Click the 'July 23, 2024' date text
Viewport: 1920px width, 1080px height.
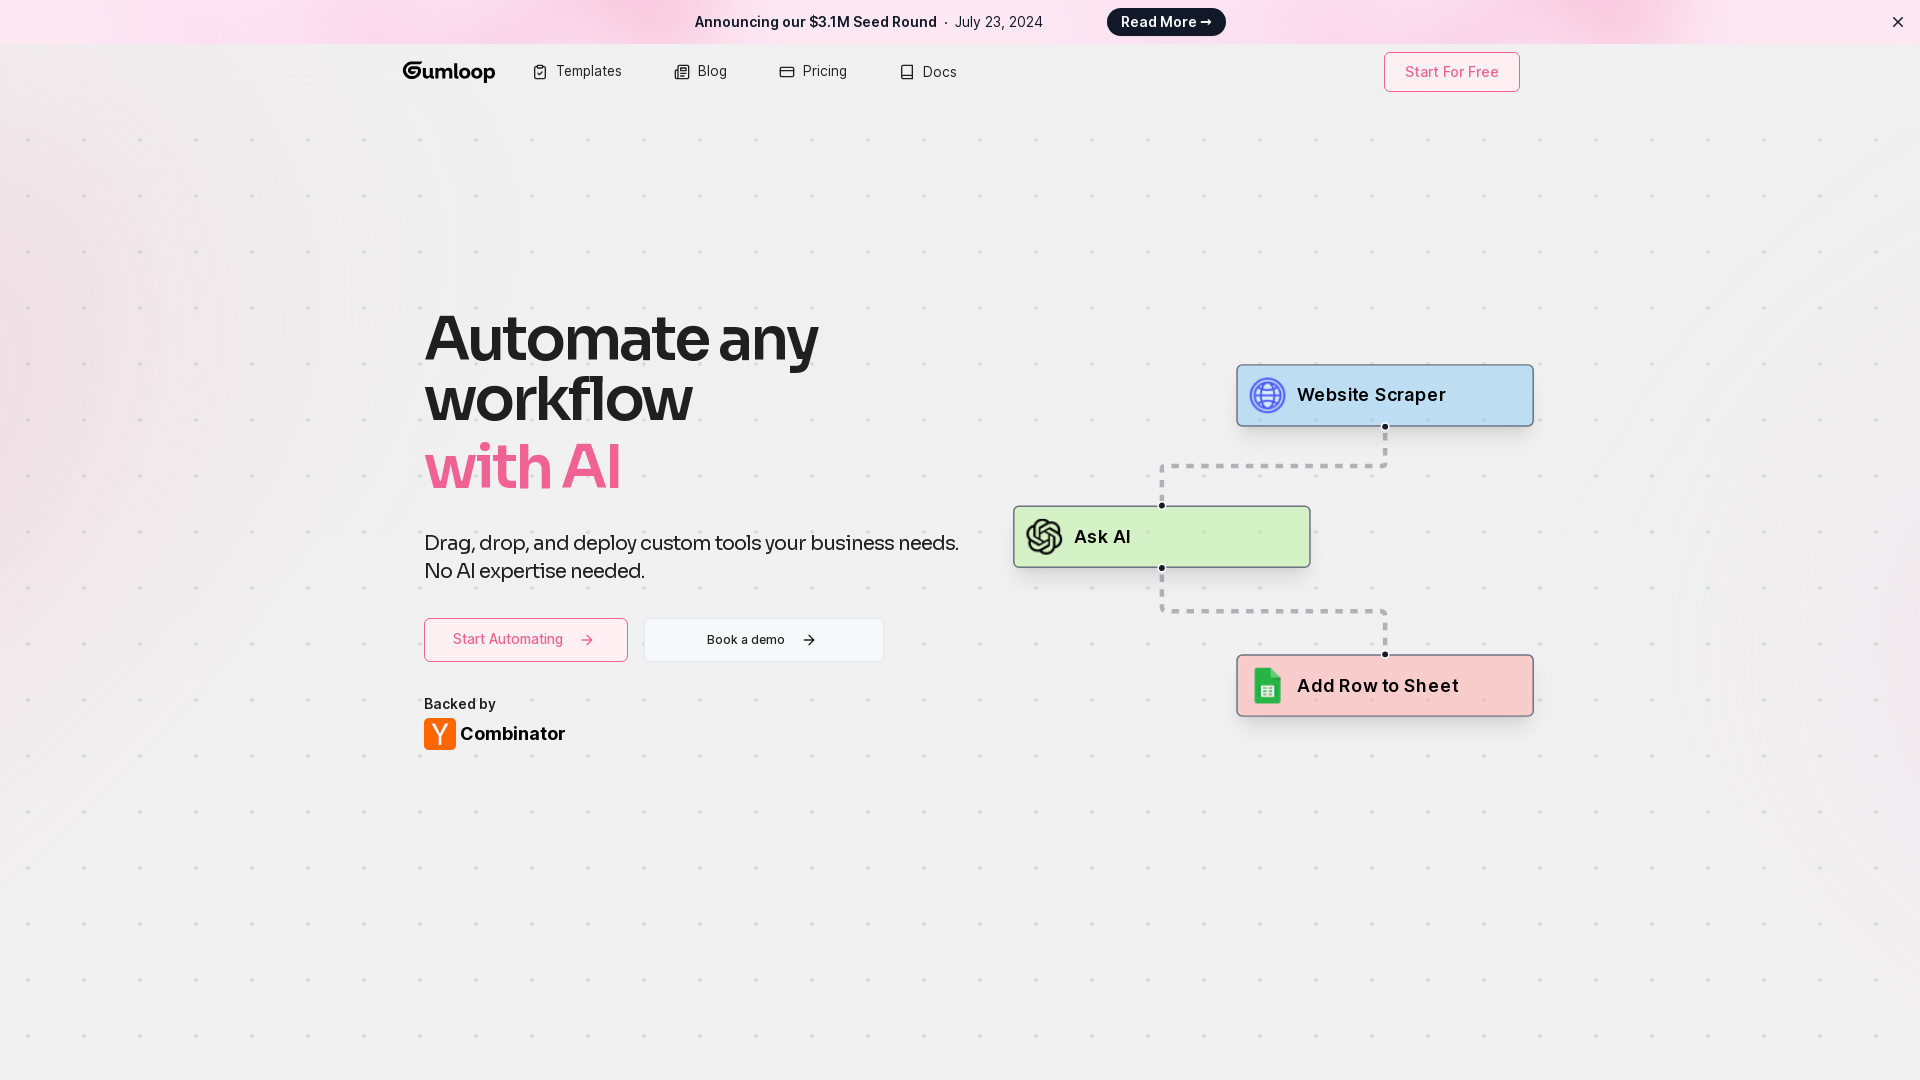999,22
